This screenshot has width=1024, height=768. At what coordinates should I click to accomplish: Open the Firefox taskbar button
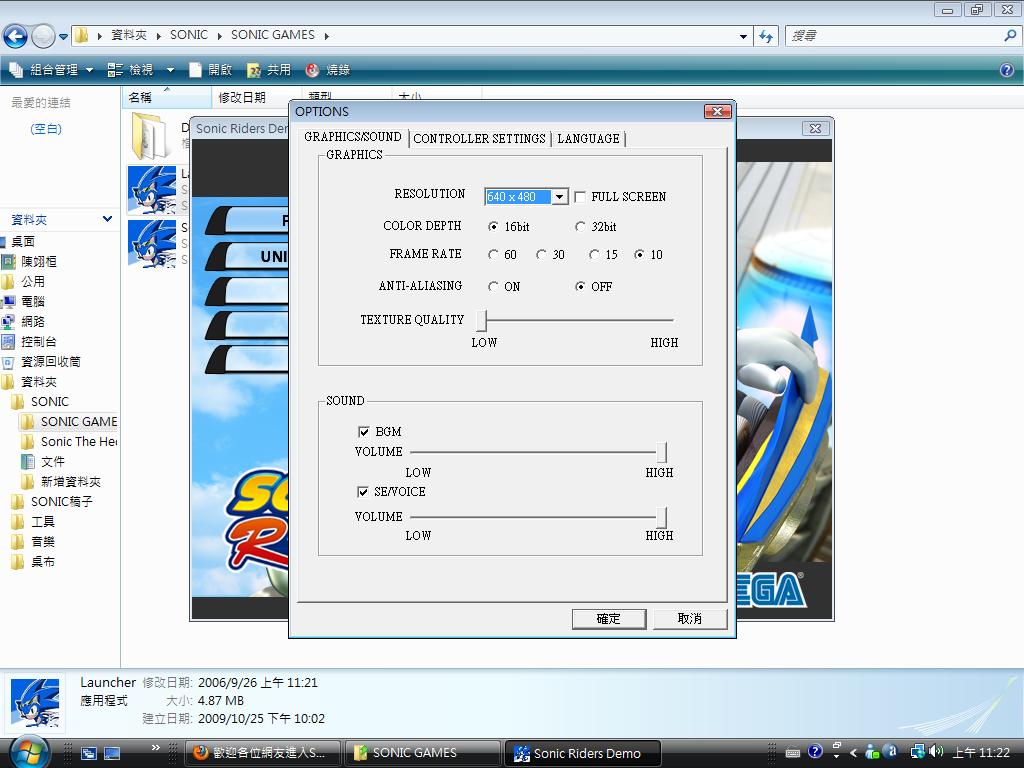262,753
